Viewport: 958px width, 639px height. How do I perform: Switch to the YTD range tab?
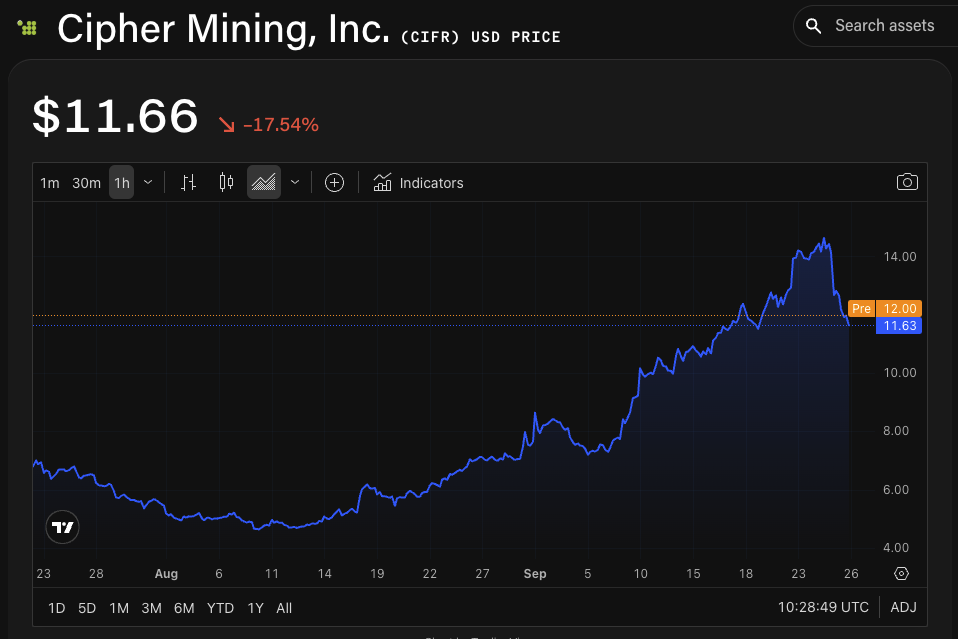(x=220, y=607)
